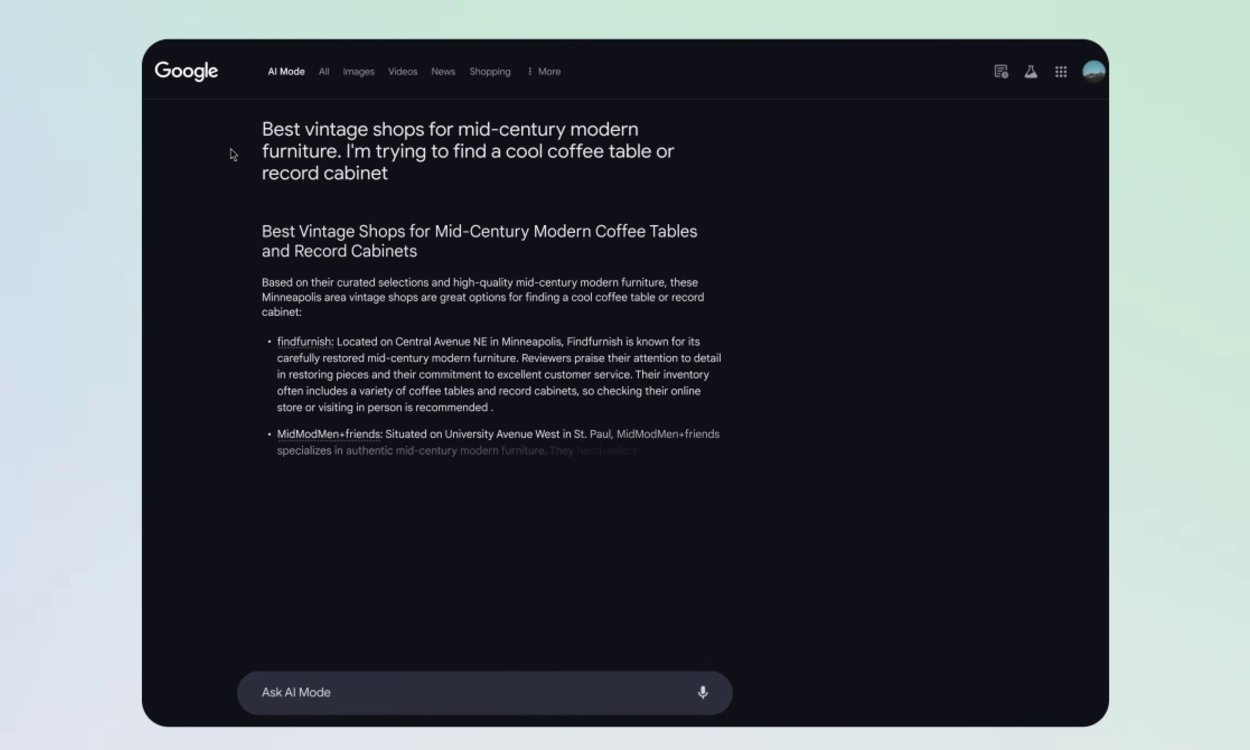The width and height of the screenshot is (1250, 750).
Task: Click the Ask AI Mode input field
Action: click(x=400, y=692)
